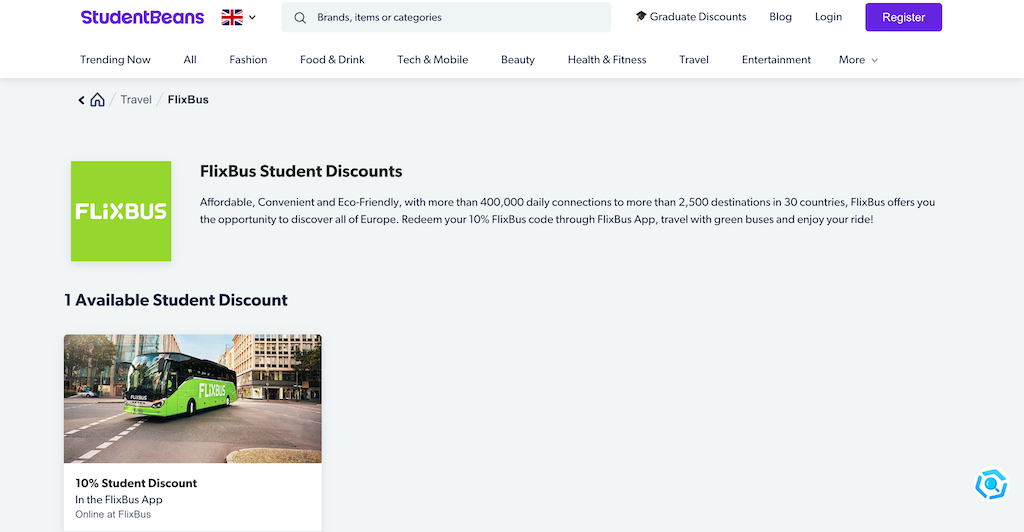Viewport: 1024px width, 532px height.
Task: Click the back chevron in breadcrumb
Action: pos(82,100)
